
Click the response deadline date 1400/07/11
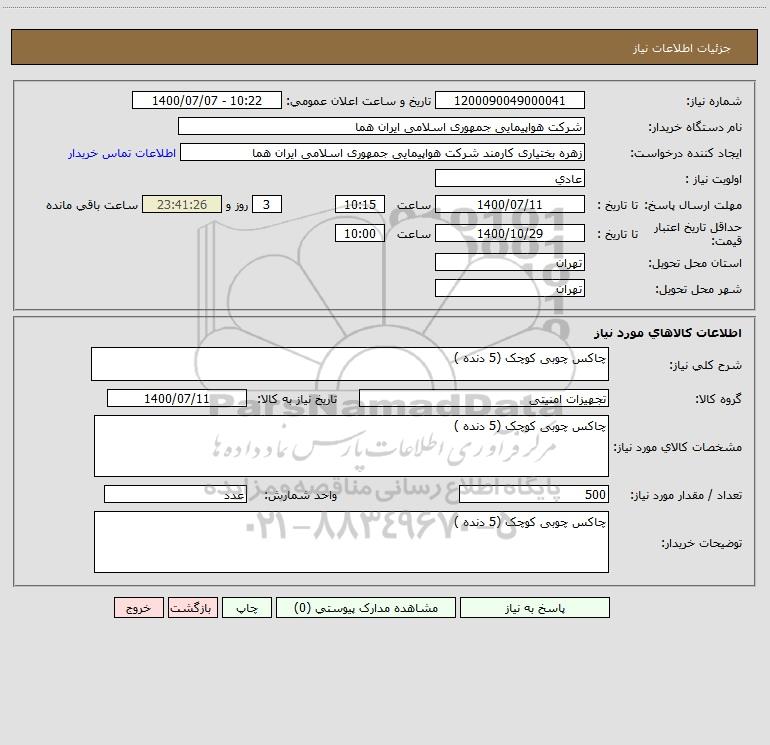point(510,204)
